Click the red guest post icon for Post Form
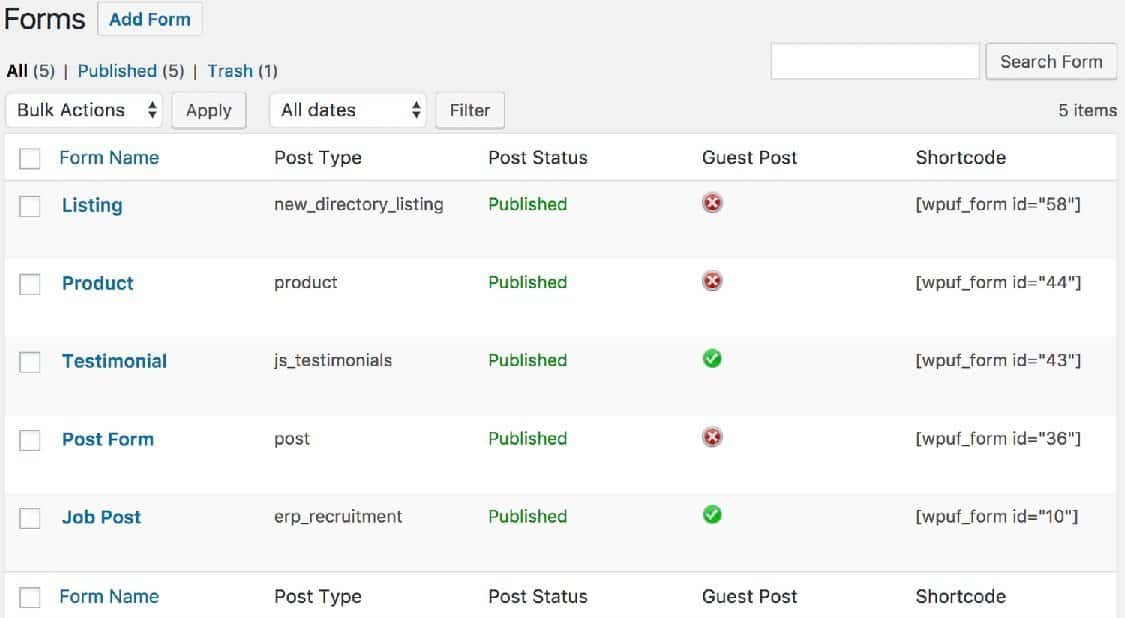The width and height of the screenshot is (1125, 618). pos(712,437)
